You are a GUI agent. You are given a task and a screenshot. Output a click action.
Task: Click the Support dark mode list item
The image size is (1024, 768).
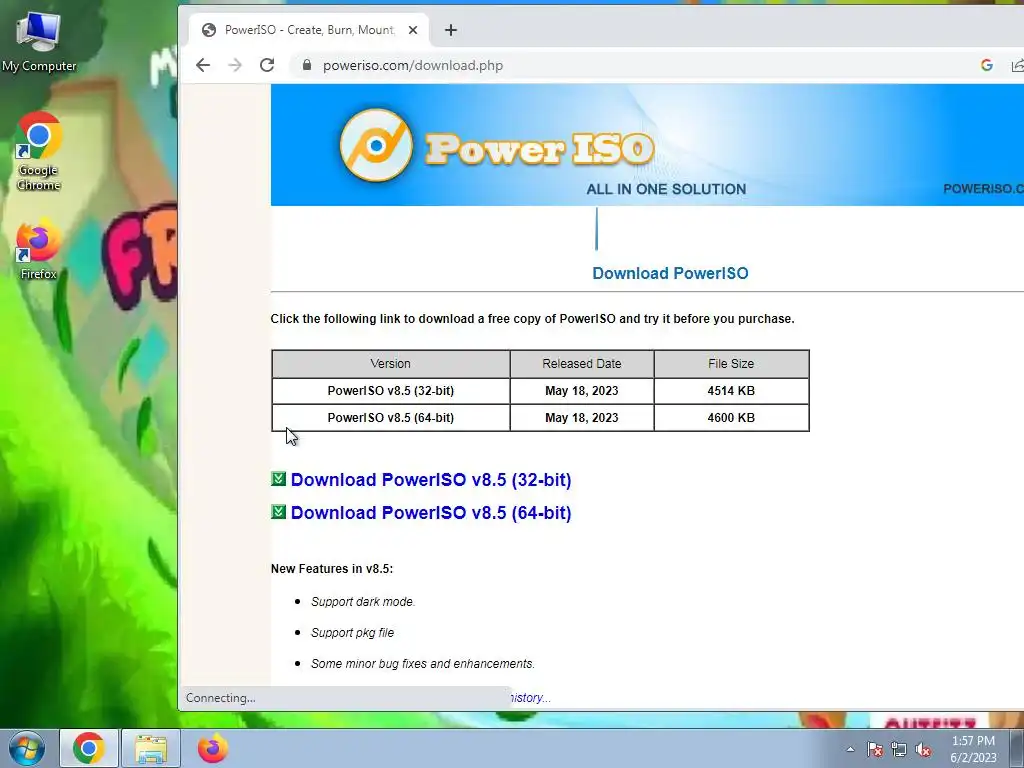(362, 601)
